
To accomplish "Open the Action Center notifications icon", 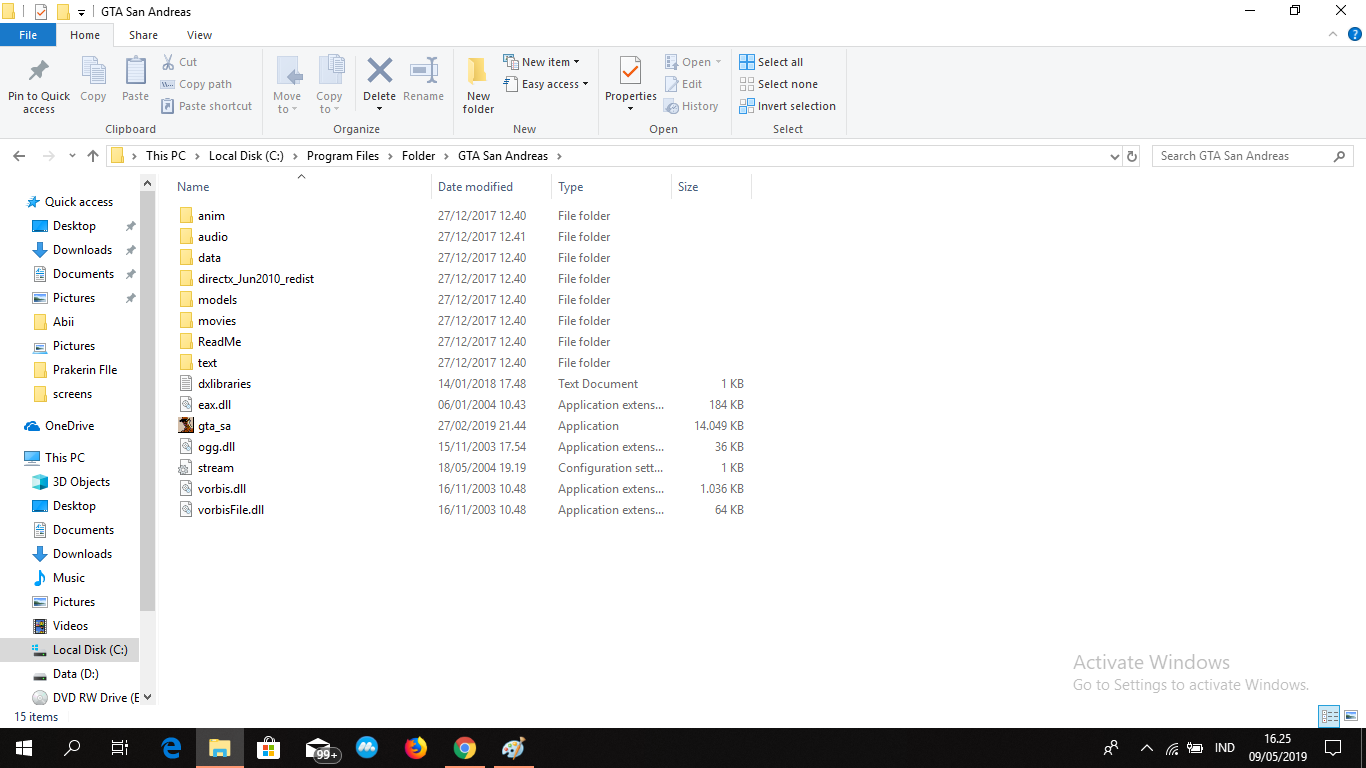I will 1332,748.
